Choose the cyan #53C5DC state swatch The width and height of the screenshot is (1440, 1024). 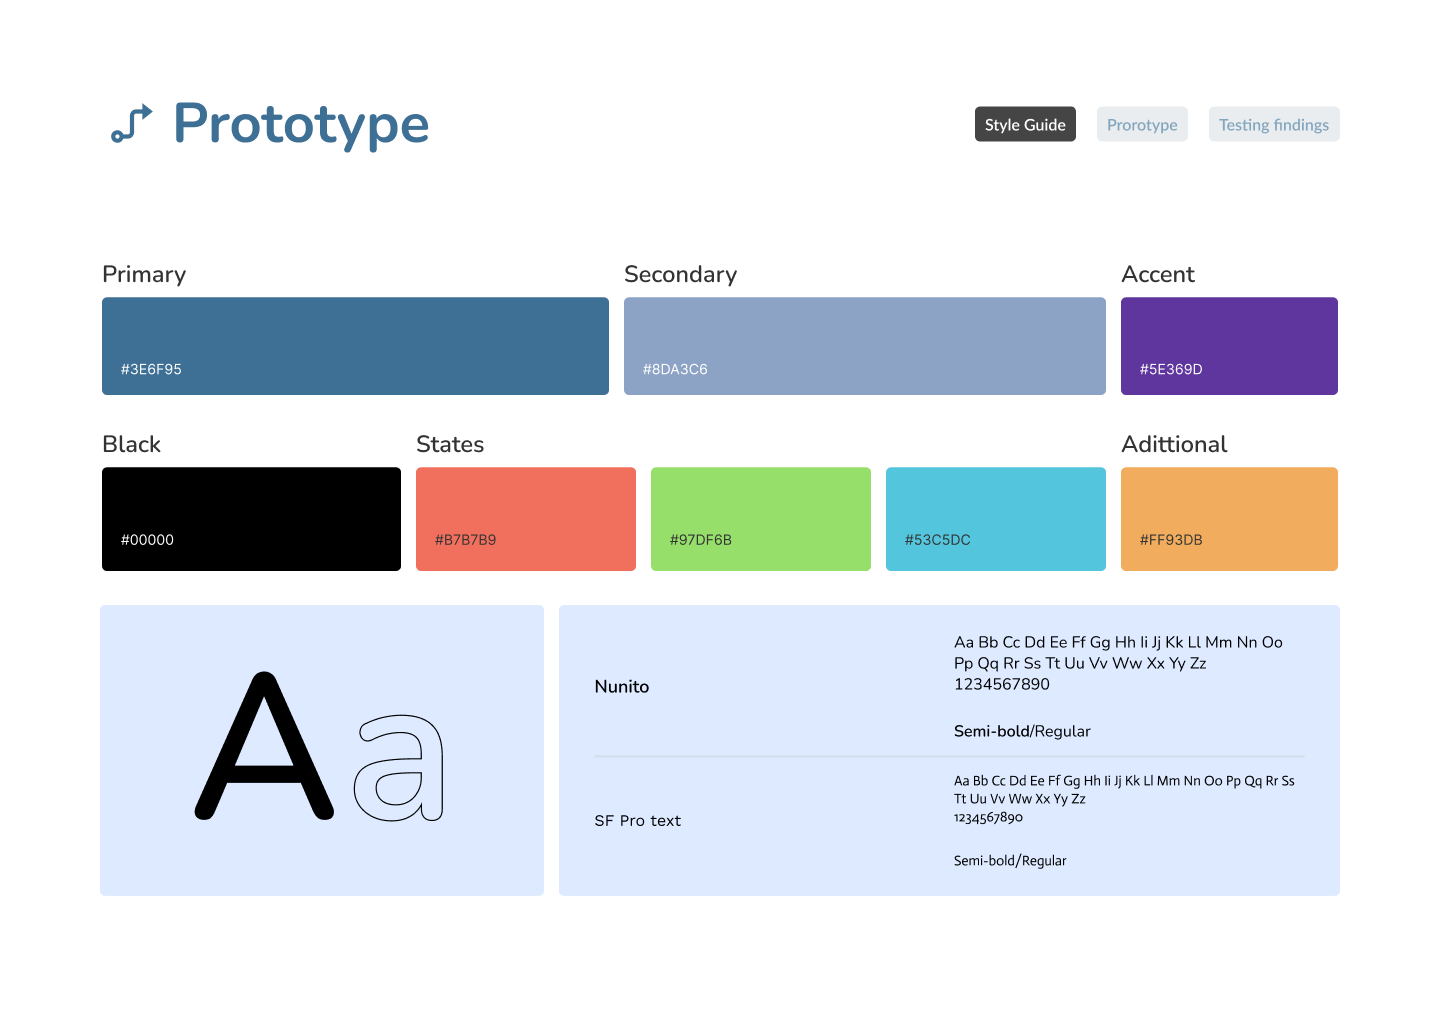coord(995,519)
